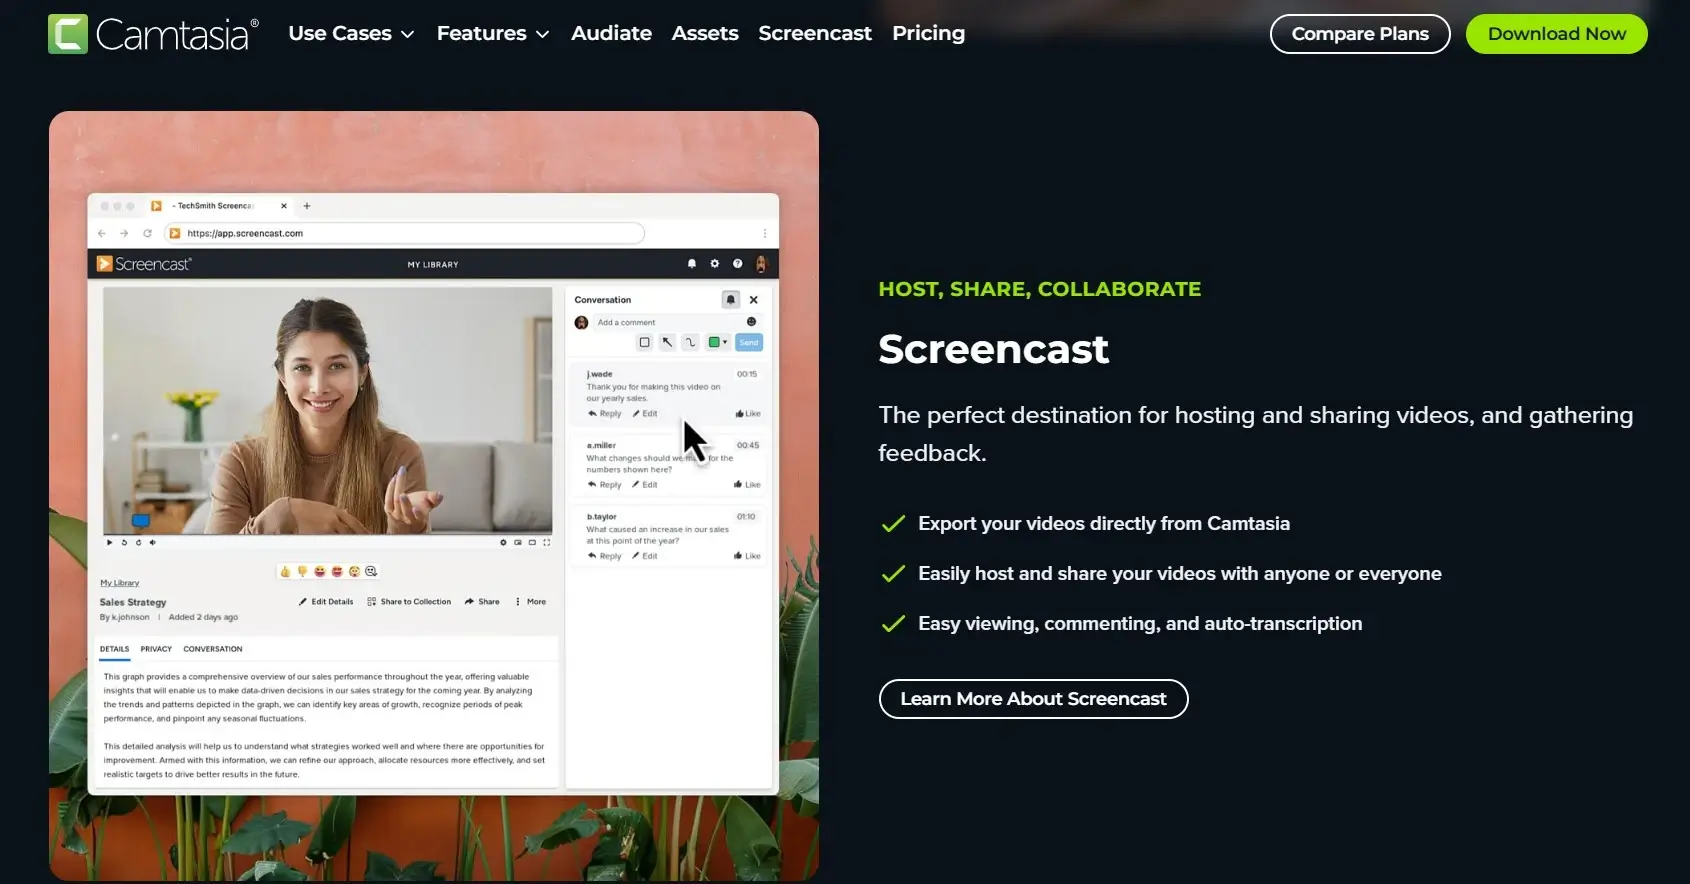Screen dimensions: 1690x884
Task: Mute the video with the volume icon
Action: pos(153,542)
